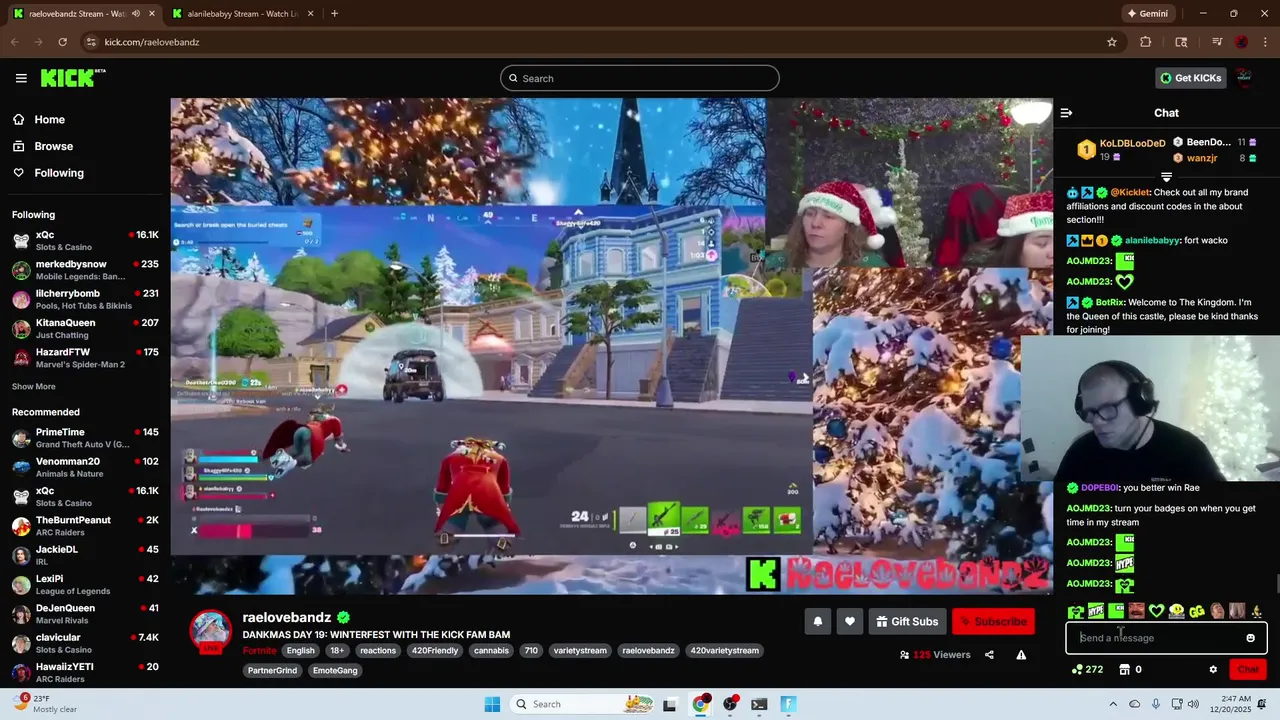The height and width of the screenshot is (720, 1280).
Task: Report stream with warning triangle icon
Action: point(1021,655)
